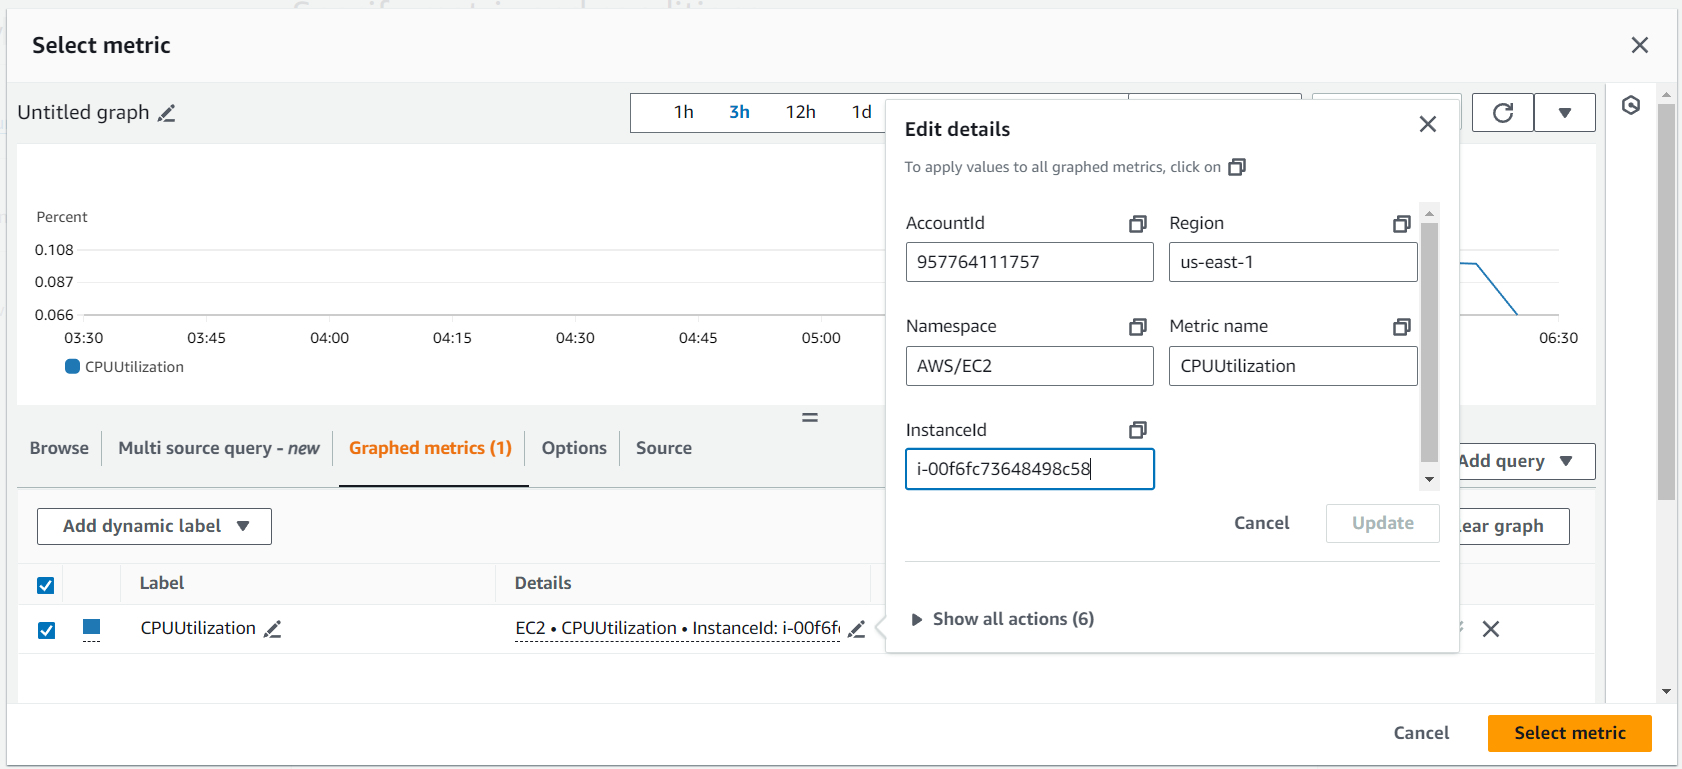Expand Show all actions (6)
Viewport: 1682px width, 769px height.
pos(1002,619)
